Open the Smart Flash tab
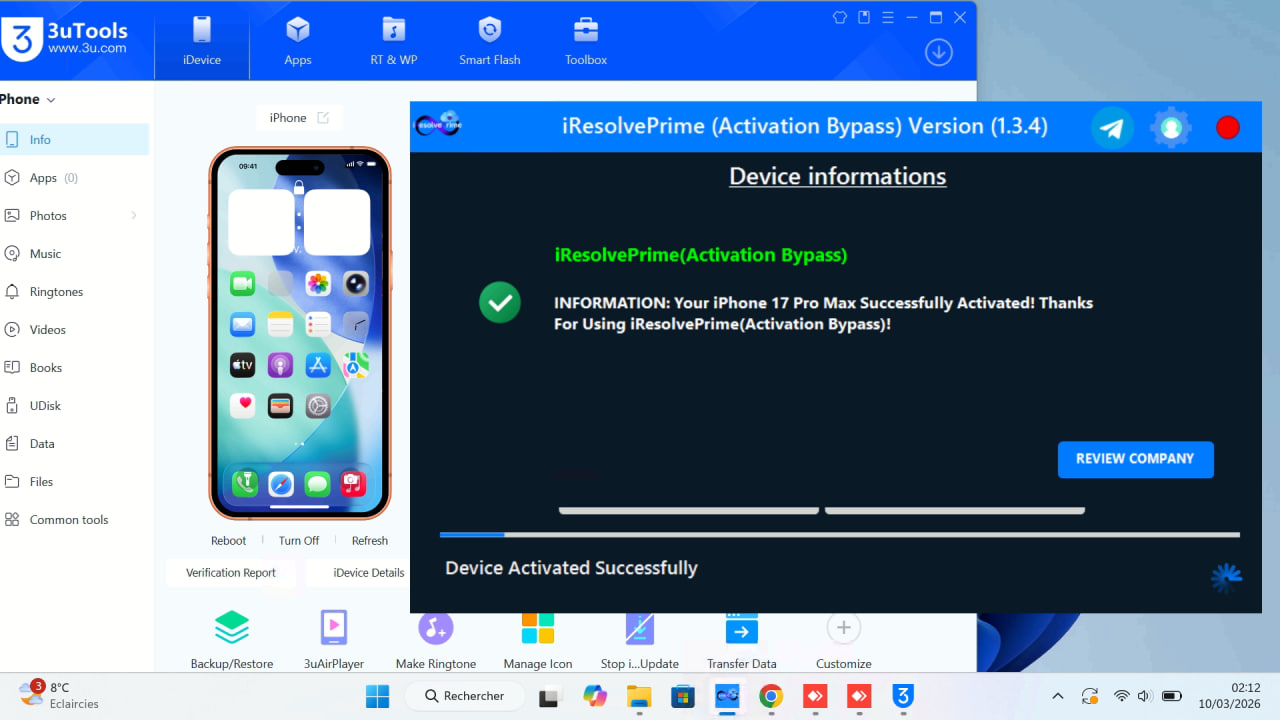 [x=490, y=41]
